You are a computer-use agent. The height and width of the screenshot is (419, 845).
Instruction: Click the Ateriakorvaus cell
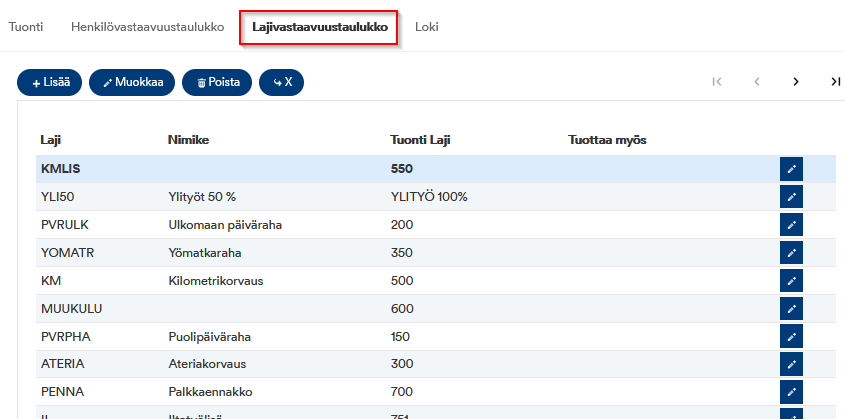pos(207,364)
